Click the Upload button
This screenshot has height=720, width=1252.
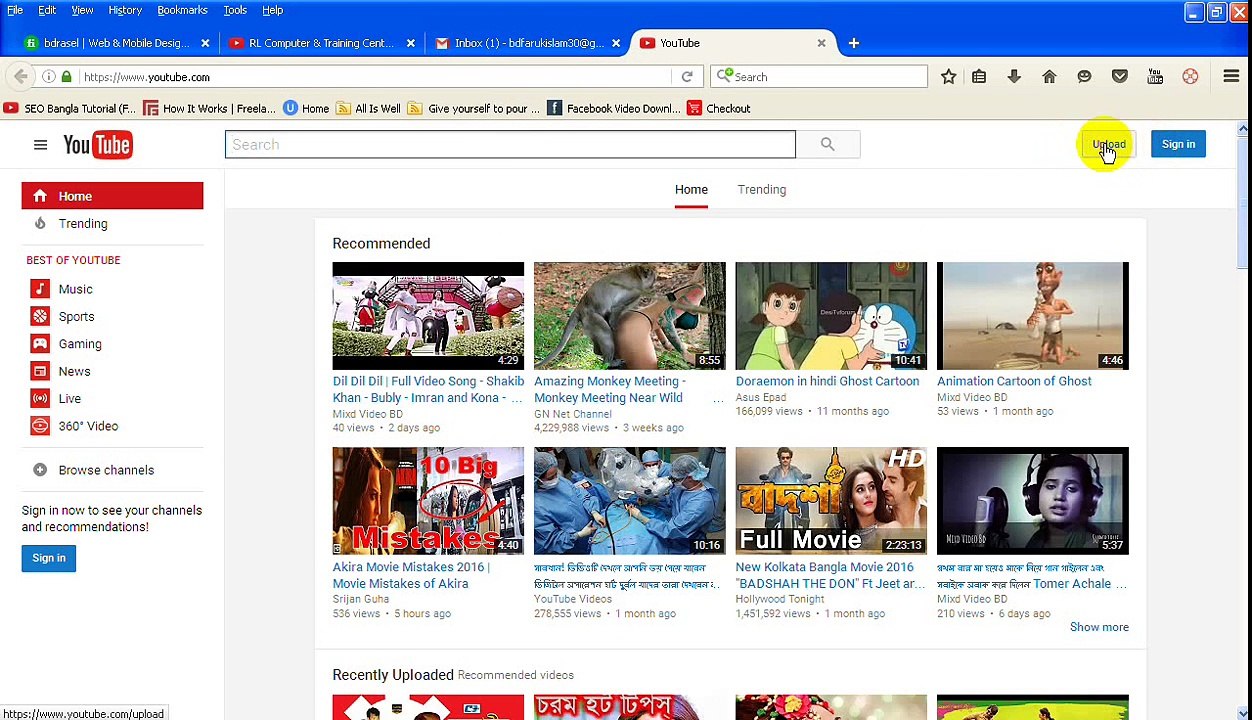point(1108,144)
